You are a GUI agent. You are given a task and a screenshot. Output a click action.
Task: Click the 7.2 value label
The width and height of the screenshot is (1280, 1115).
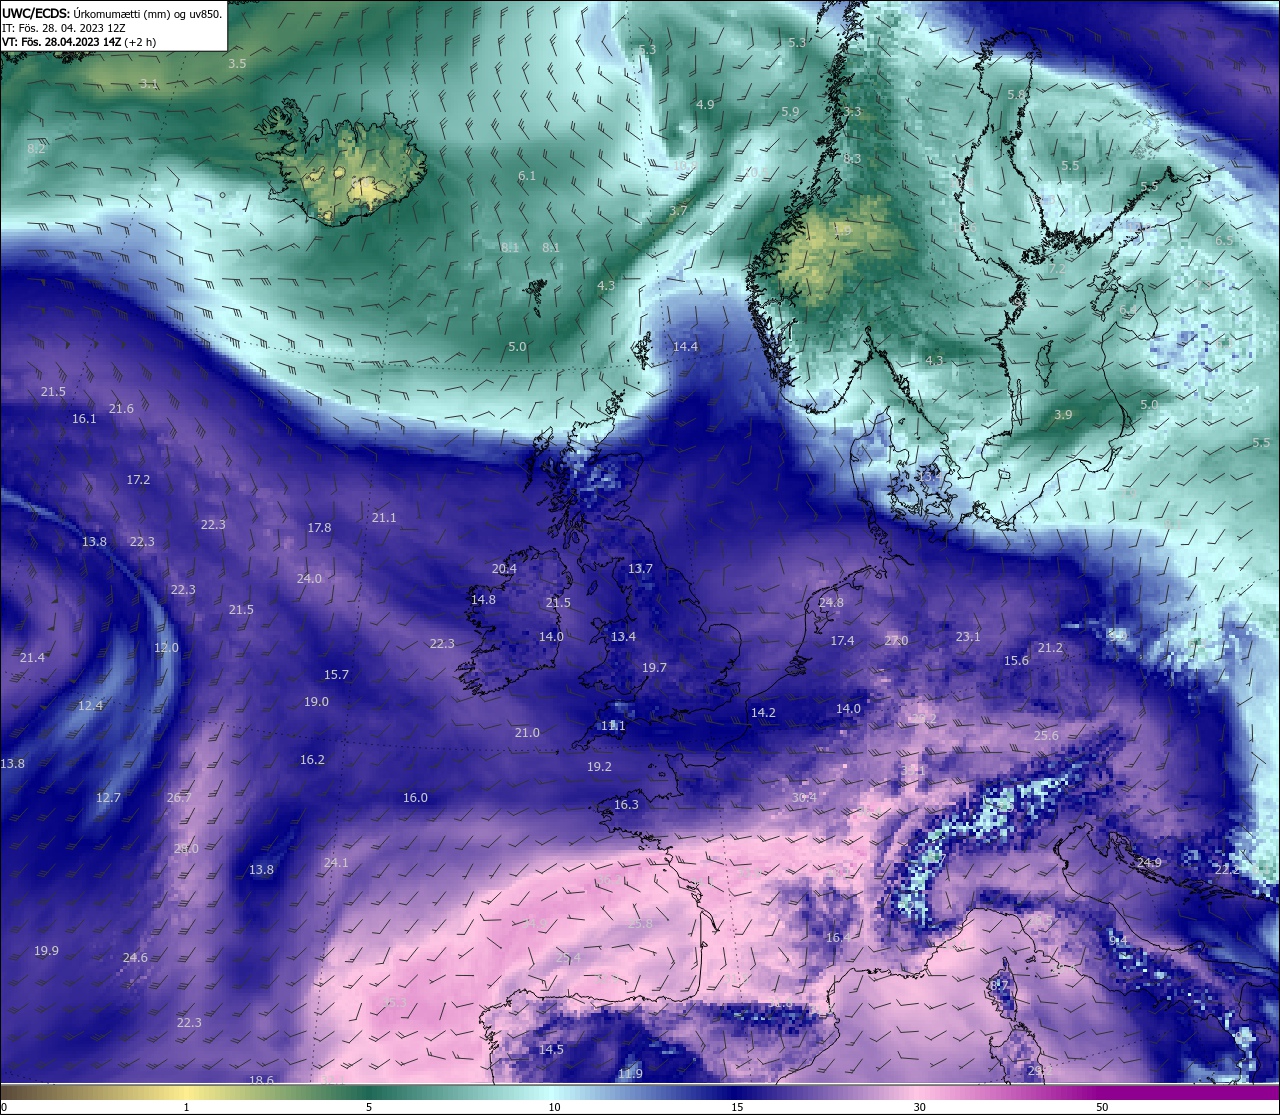tap(1057, 269)
